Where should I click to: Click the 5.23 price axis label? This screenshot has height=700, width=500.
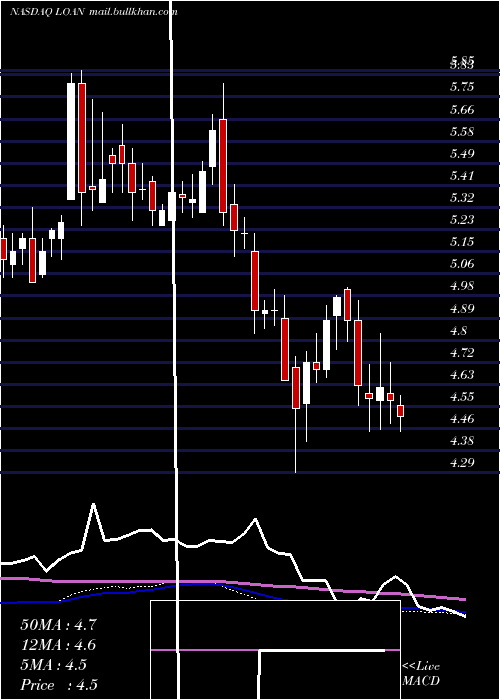462,220
